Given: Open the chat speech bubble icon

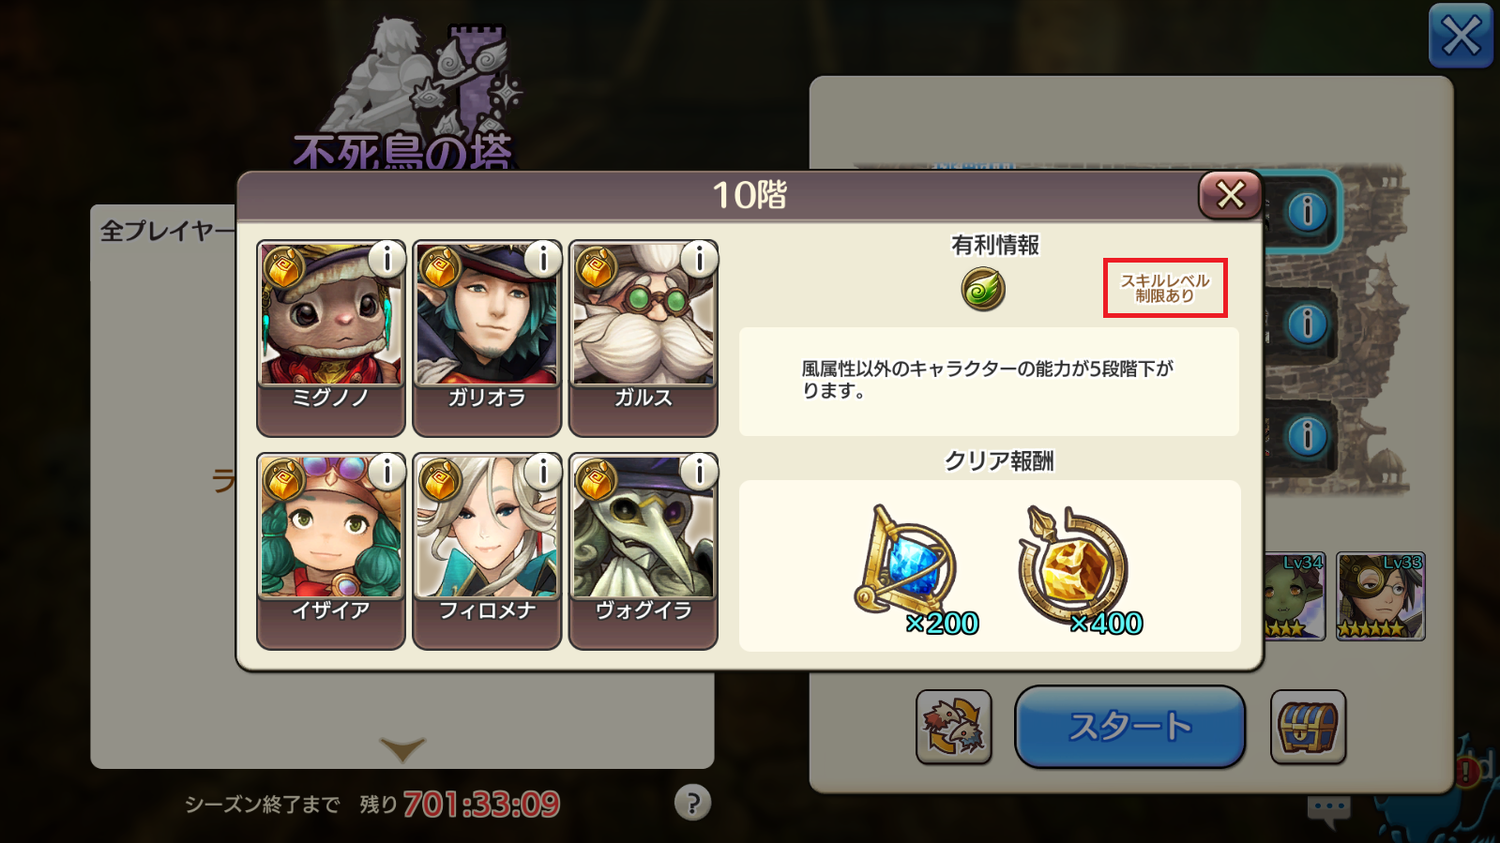Looking at the screenshot, I should [1329, 811].
